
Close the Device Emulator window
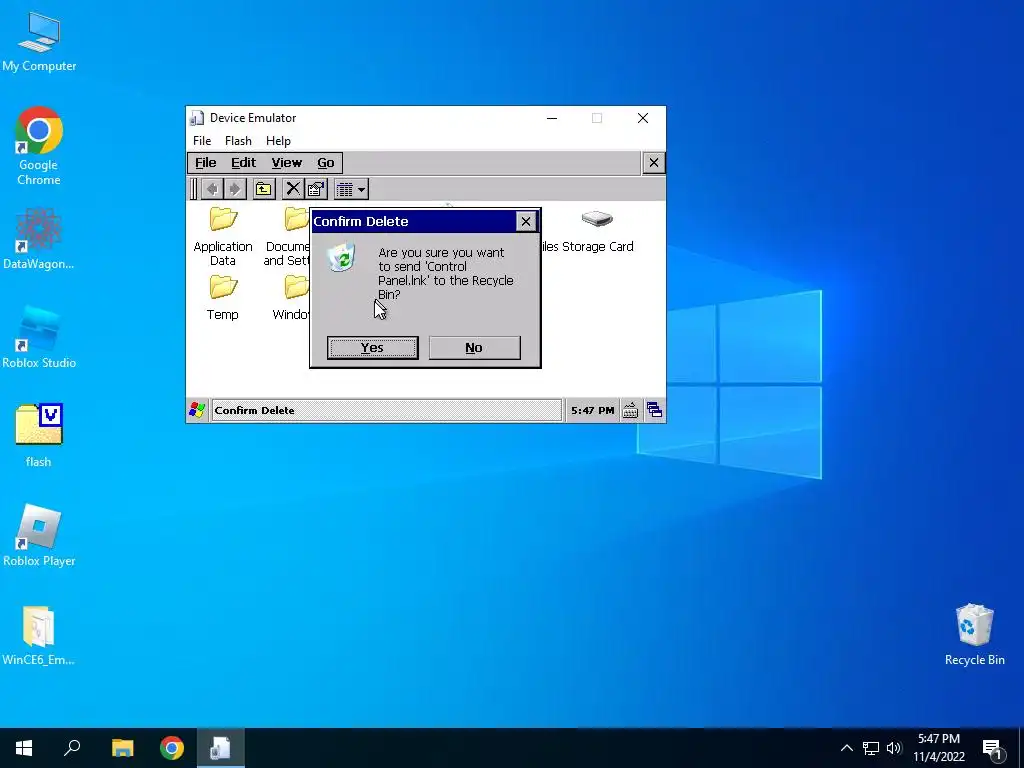point(643,118)
